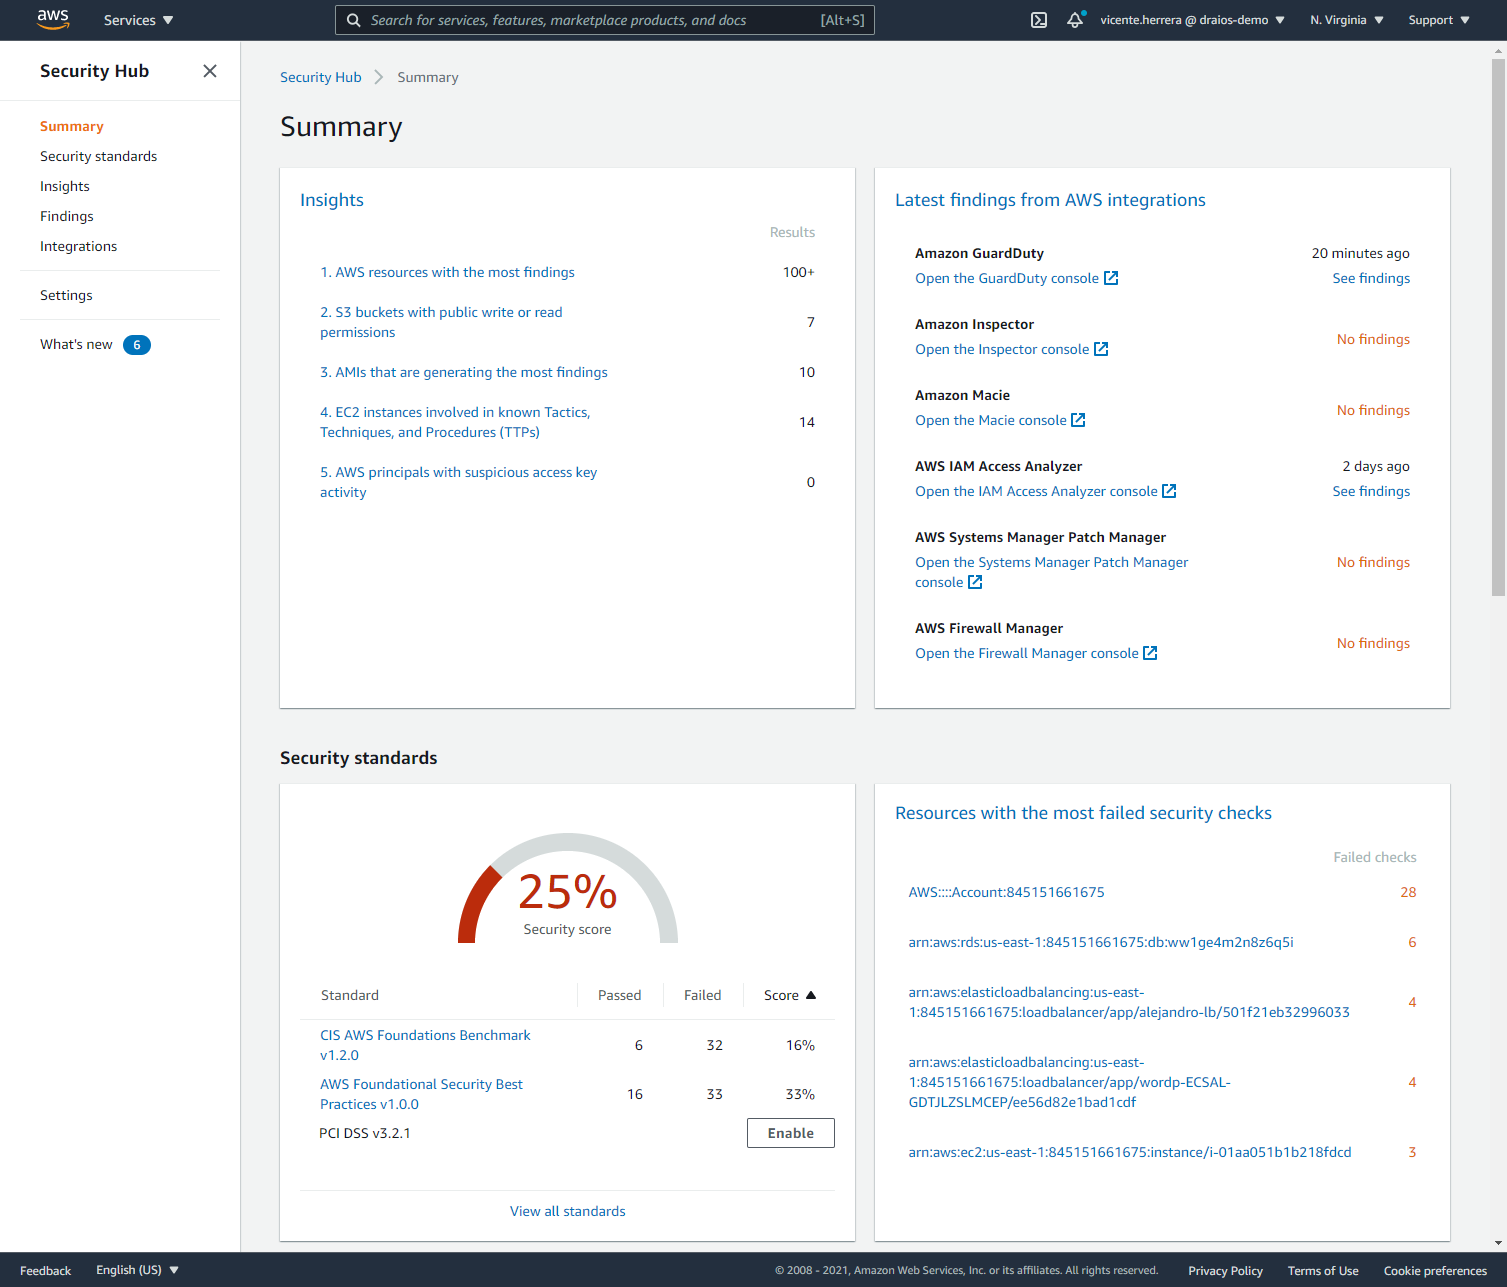Click external-link icon next to Firewall Manager console
Screen dimensions: 1507x1287
point(1150,653)
